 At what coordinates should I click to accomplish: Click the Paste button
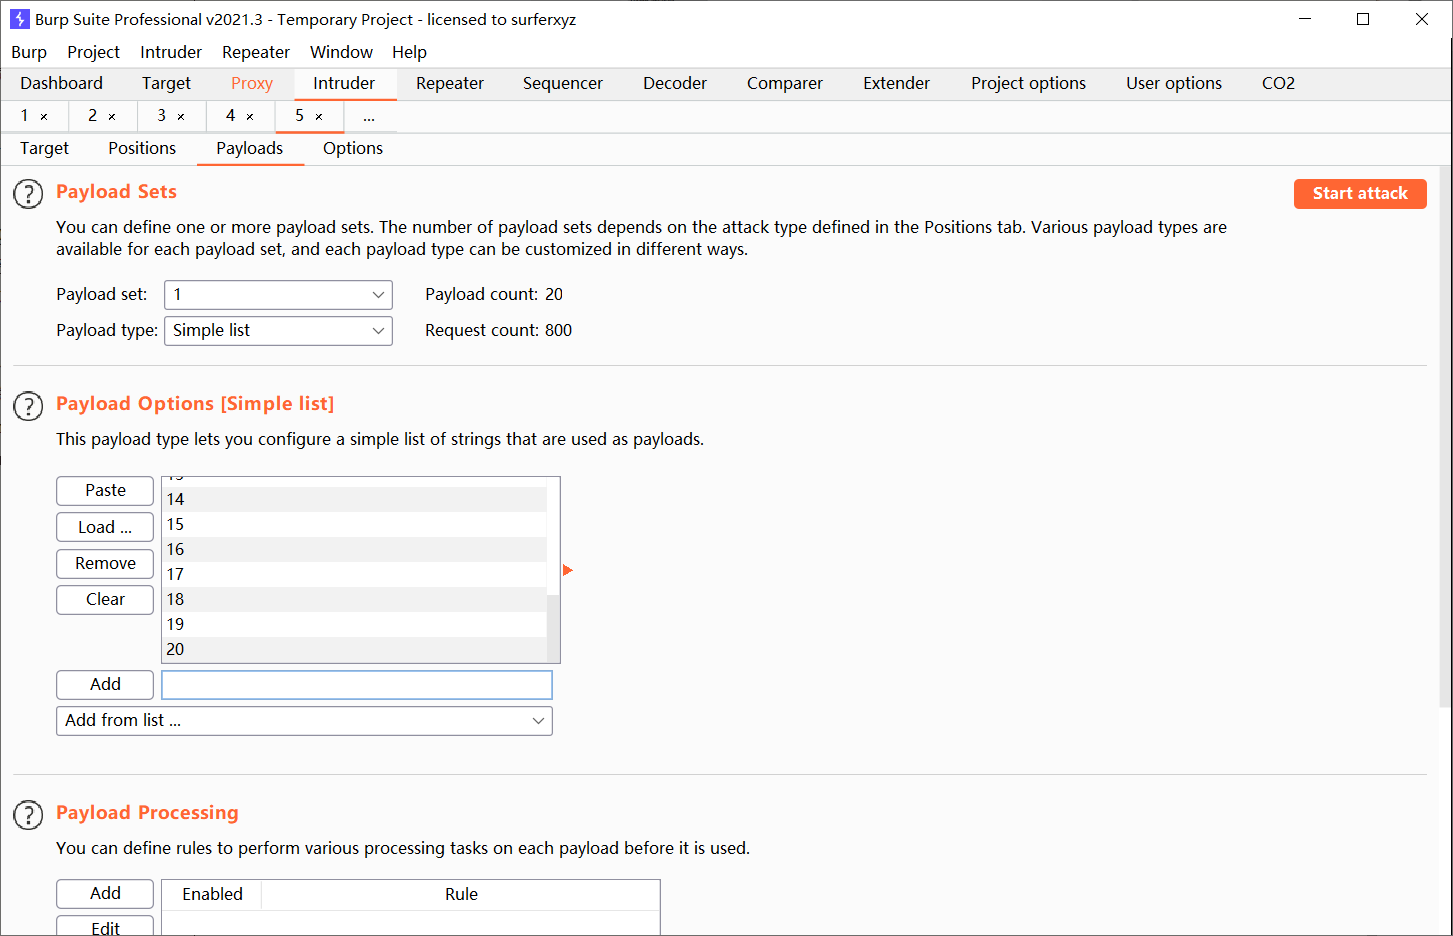tap(105, 491)
